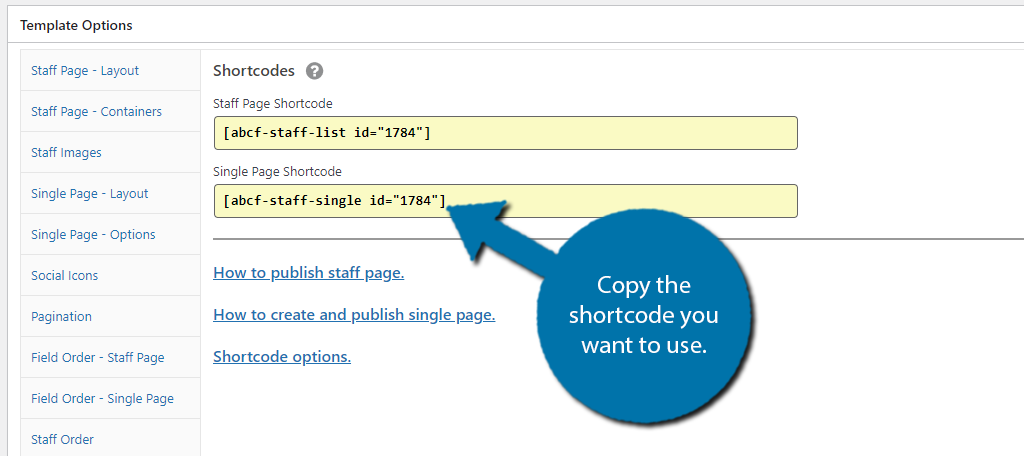Select the Pagination tab
The width and height of the screenshot is (1024, 456).
pyautogui.click(x=110, y=317)
